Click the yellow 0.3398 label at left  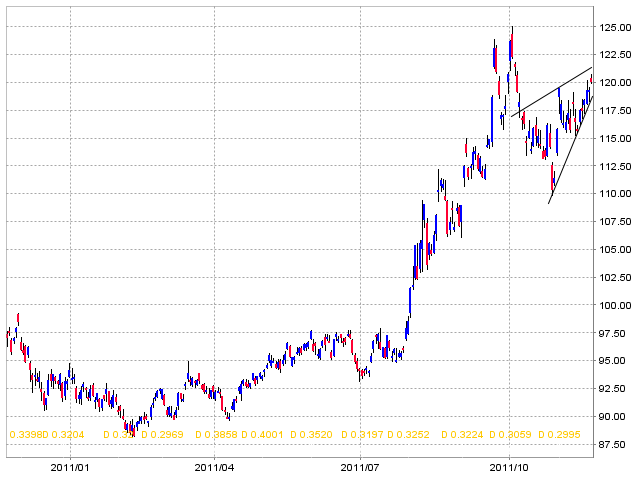coord(26,435)
